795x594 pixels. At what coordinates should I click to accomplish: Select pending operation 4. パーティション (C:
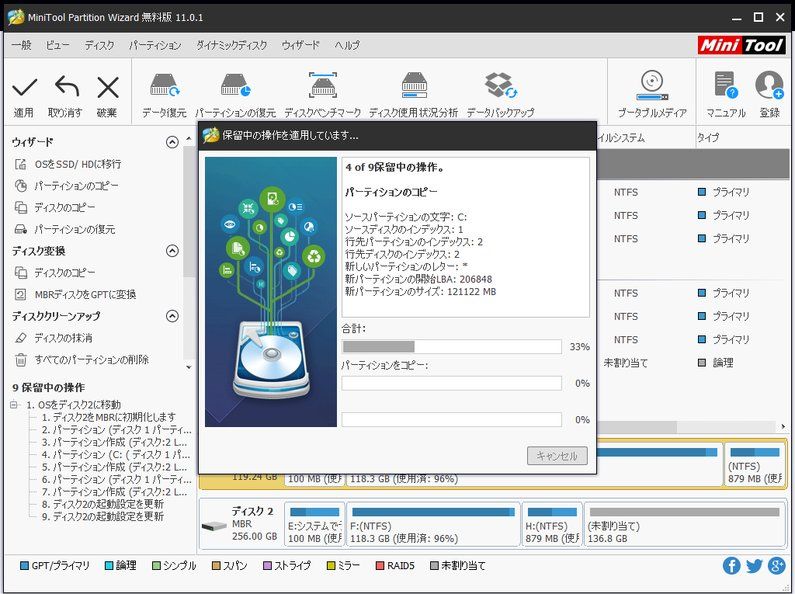tap(116, 455)
